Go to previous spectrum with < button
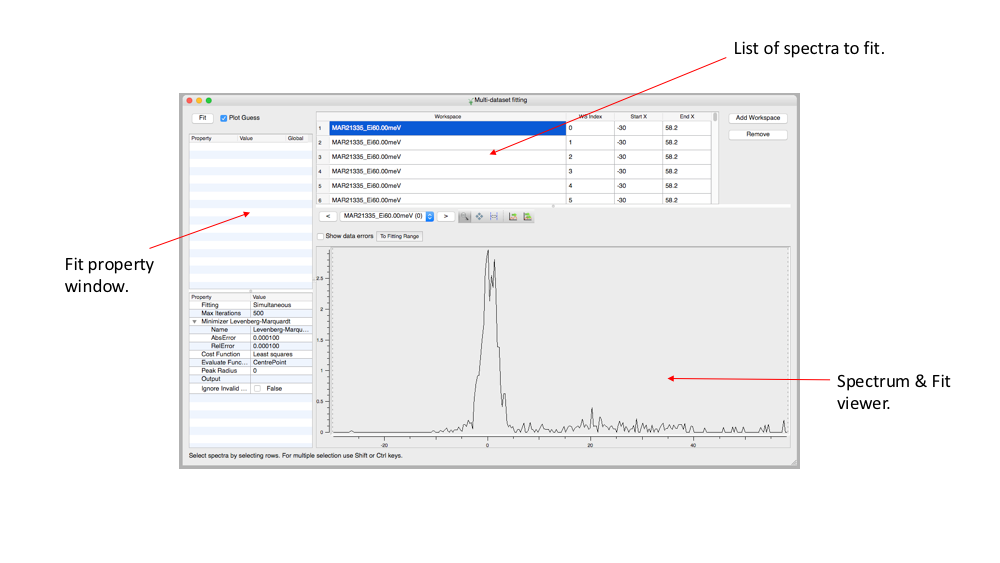The width and height of the screenshot is (1000, 563). point(327,216)
